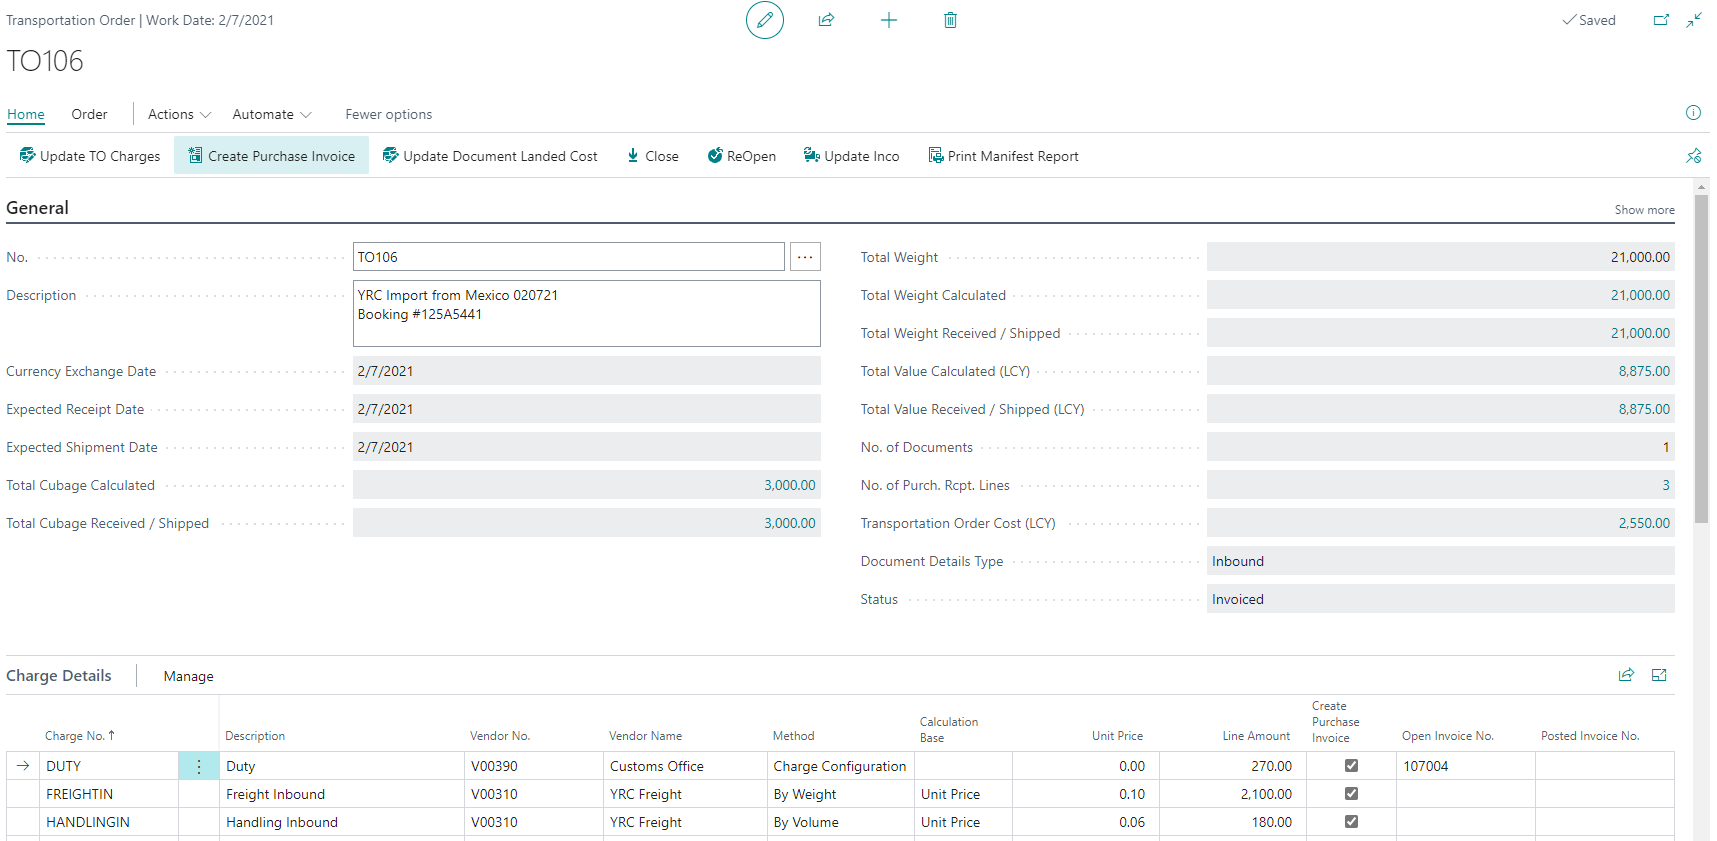Open the Automate dropdown menu
Screen dimensions: 1717x841
click(x=271, y=114)
